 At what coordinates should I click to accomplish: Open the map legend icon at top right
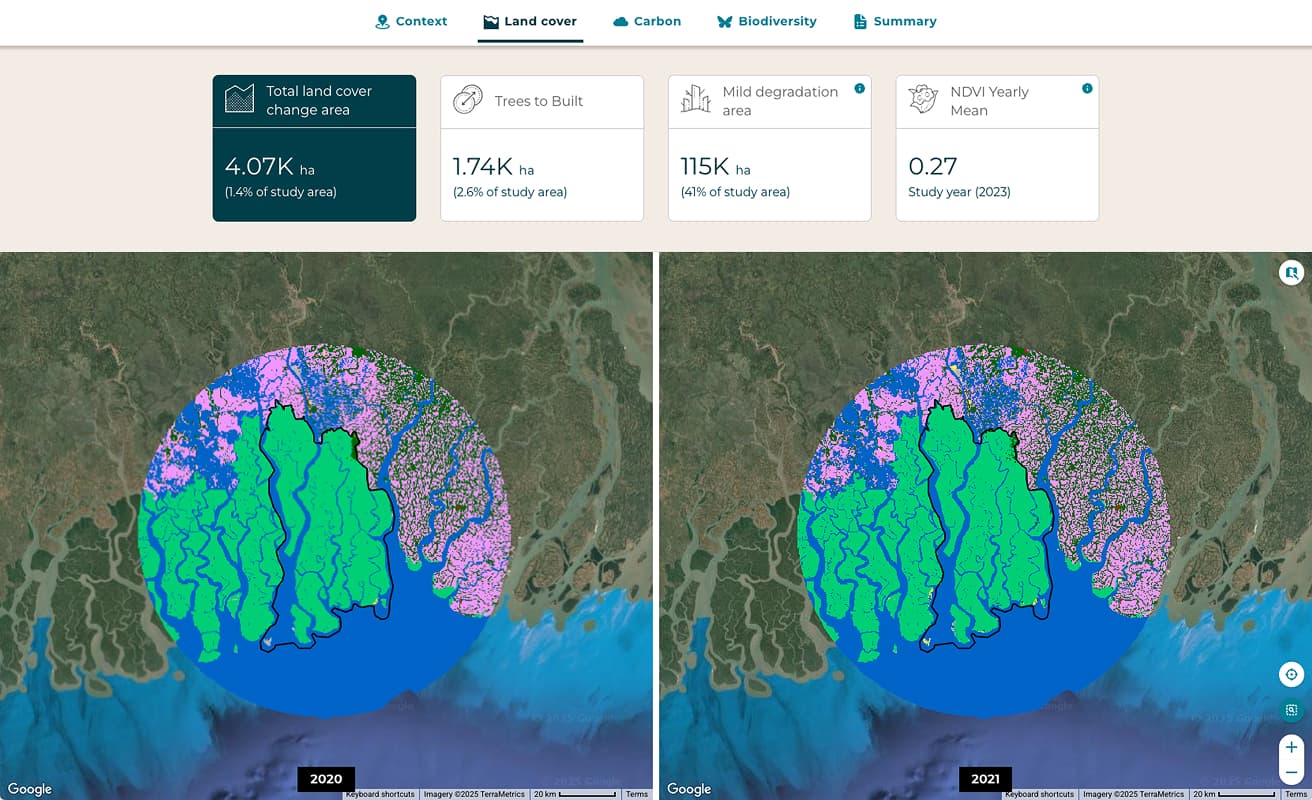[1291, 272]
